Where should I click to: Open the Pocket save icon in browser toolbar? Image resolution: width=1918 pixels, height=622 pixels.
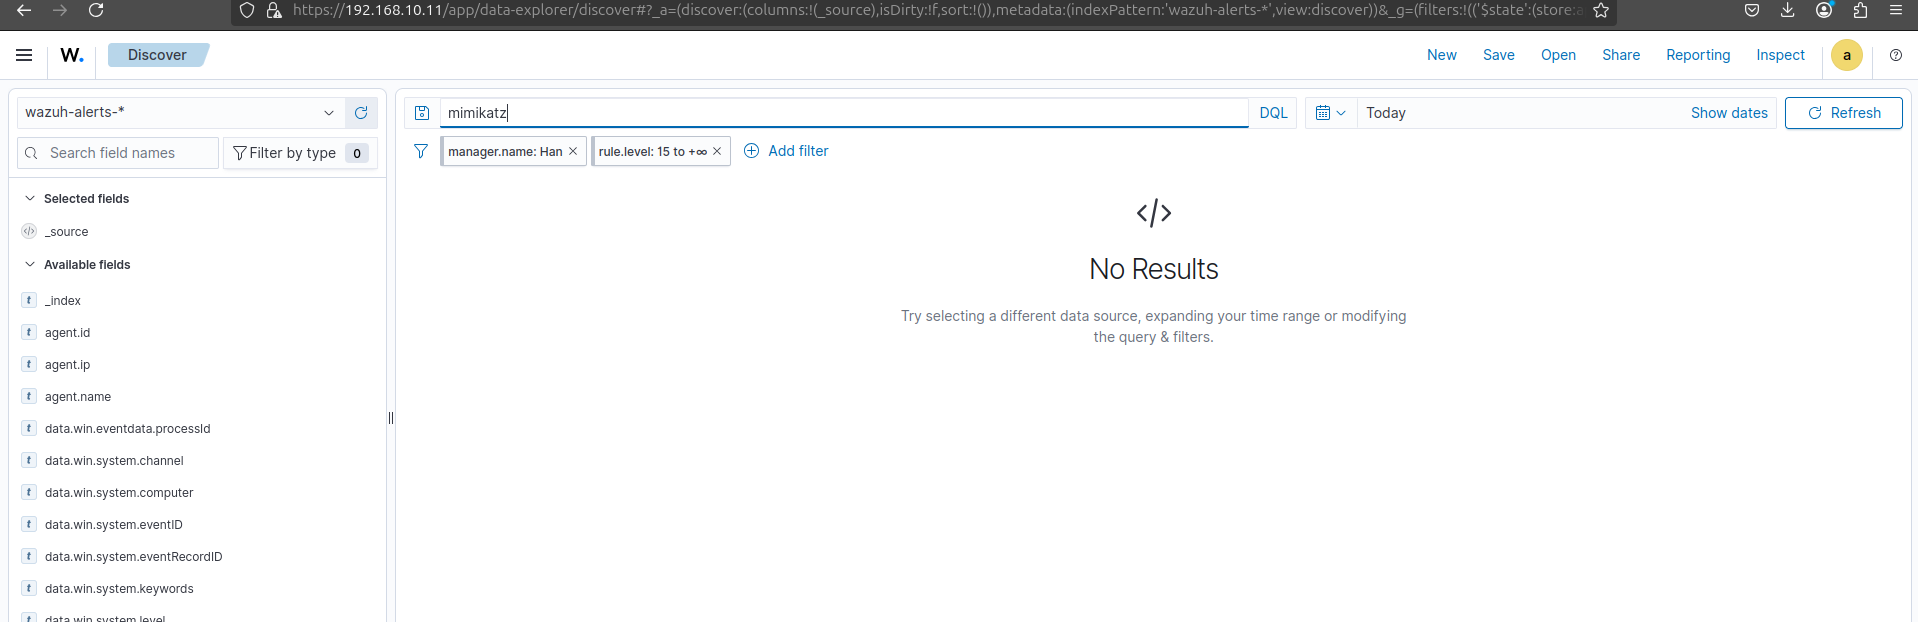tap(1752, 10)
